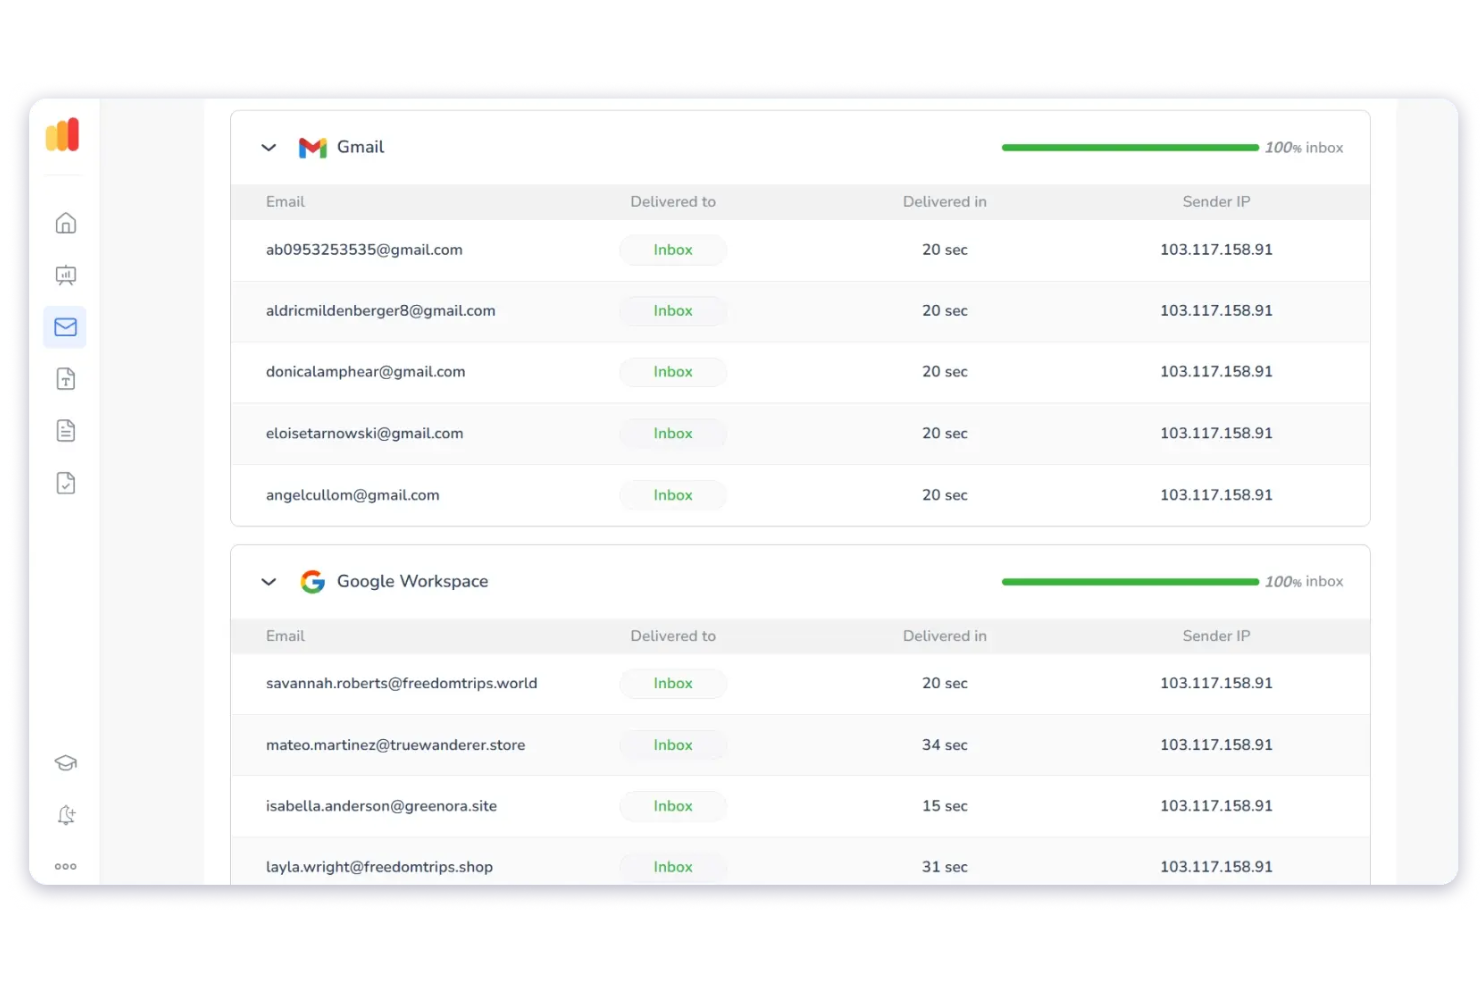
Task: Click the Delivered to column header
Action: [672, 201]
